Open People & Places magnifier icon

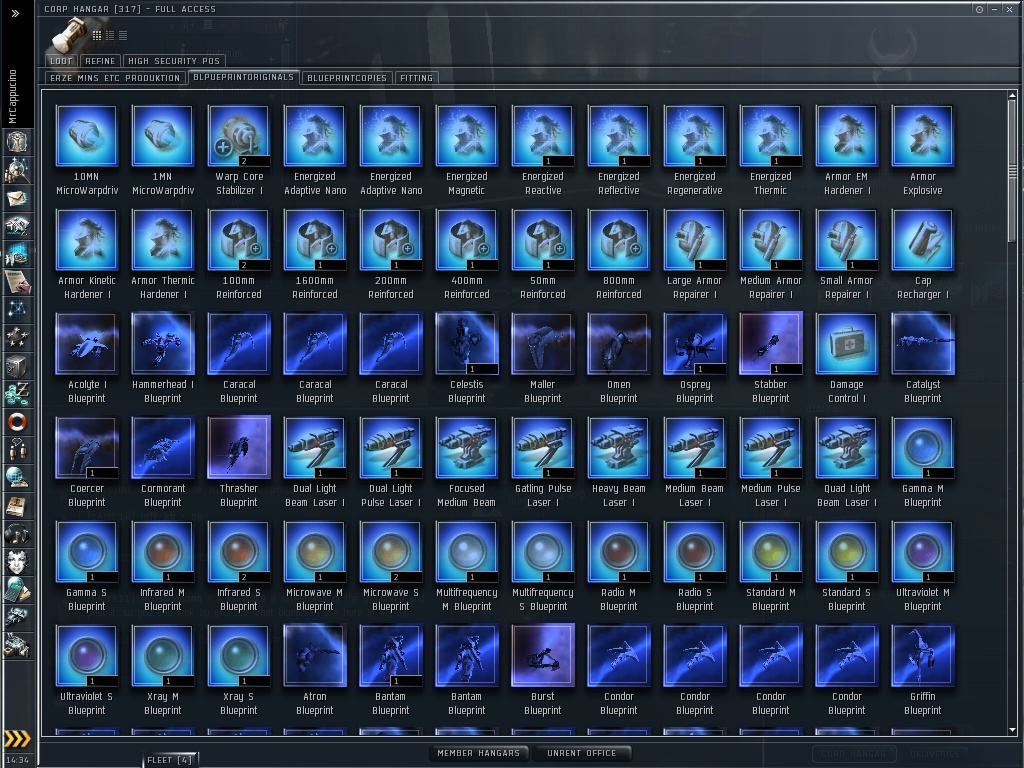pyautogui.click(x=16, y=170)
